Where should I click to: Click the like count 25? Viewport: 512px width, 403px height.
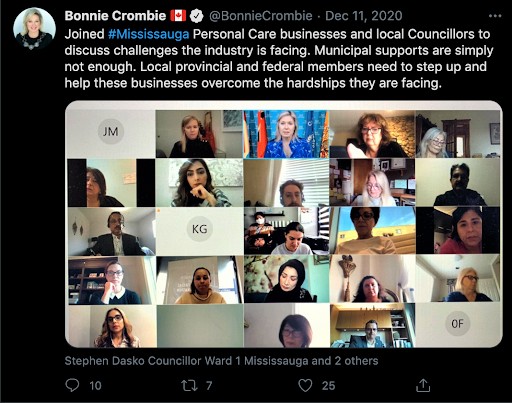[328, 386]
